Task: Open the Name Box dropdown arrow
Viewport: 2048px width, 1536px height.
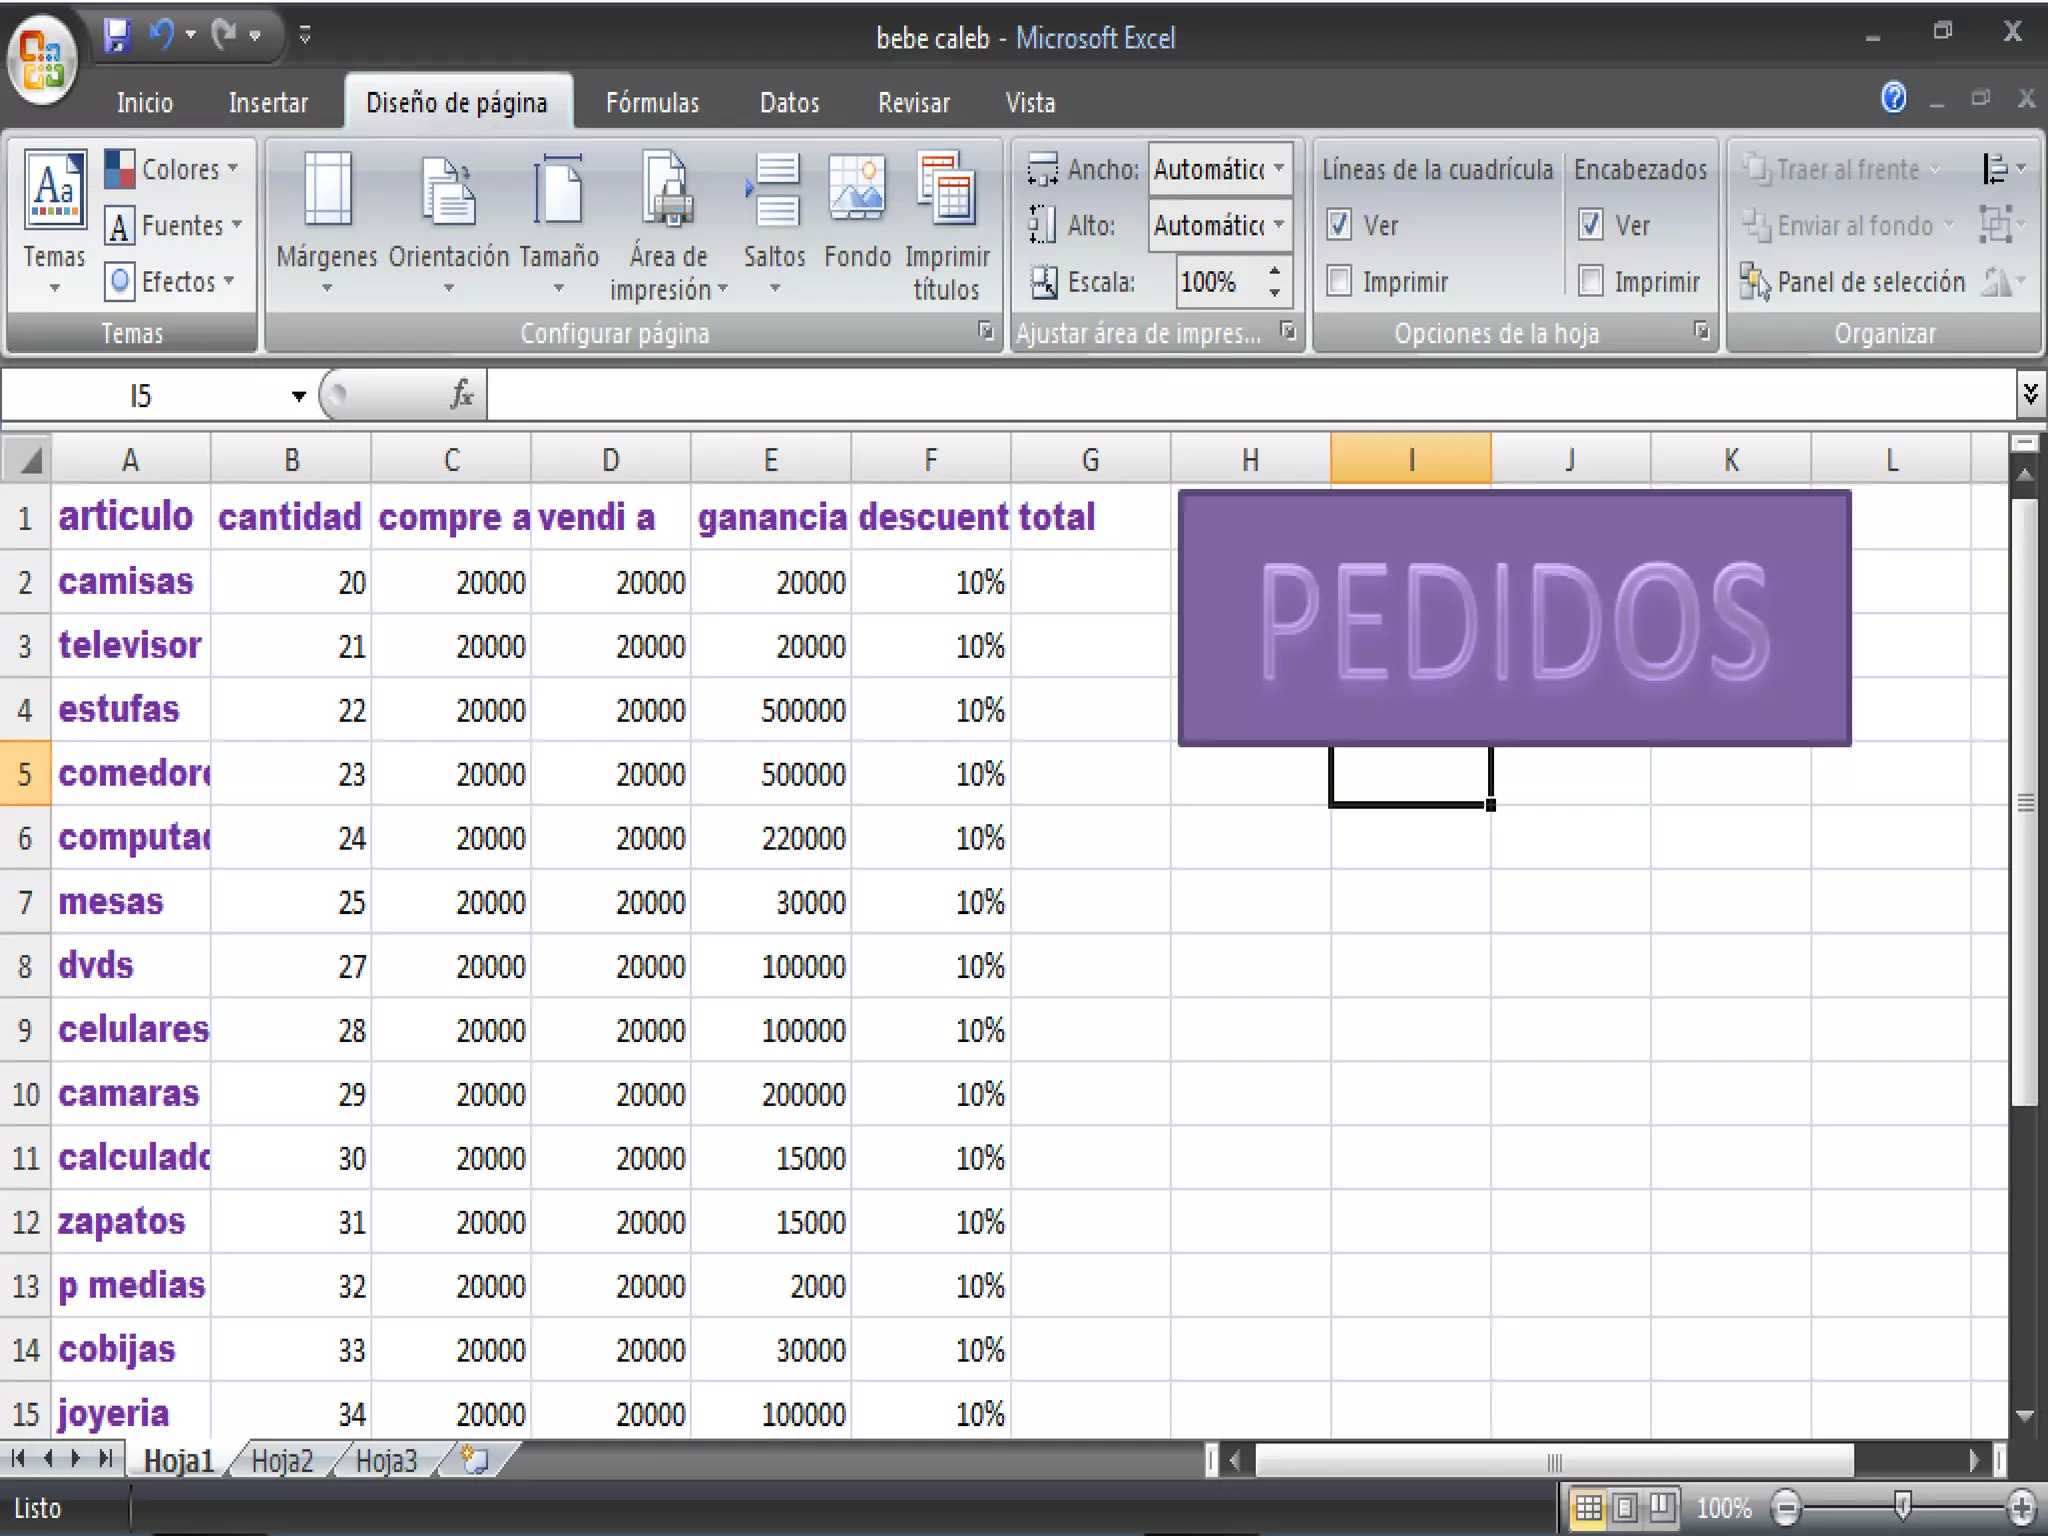Action: [x=298, y=397]
